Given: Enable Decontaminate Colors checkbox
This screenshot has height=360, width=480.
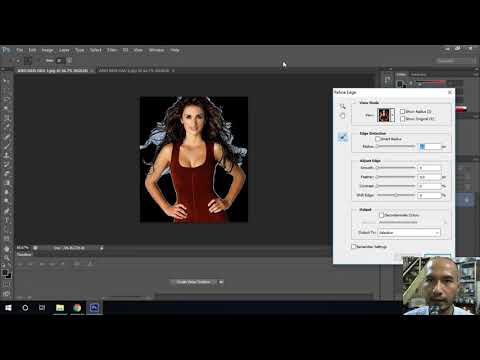Looking at the screenshot, I should [x=382, y=215].
